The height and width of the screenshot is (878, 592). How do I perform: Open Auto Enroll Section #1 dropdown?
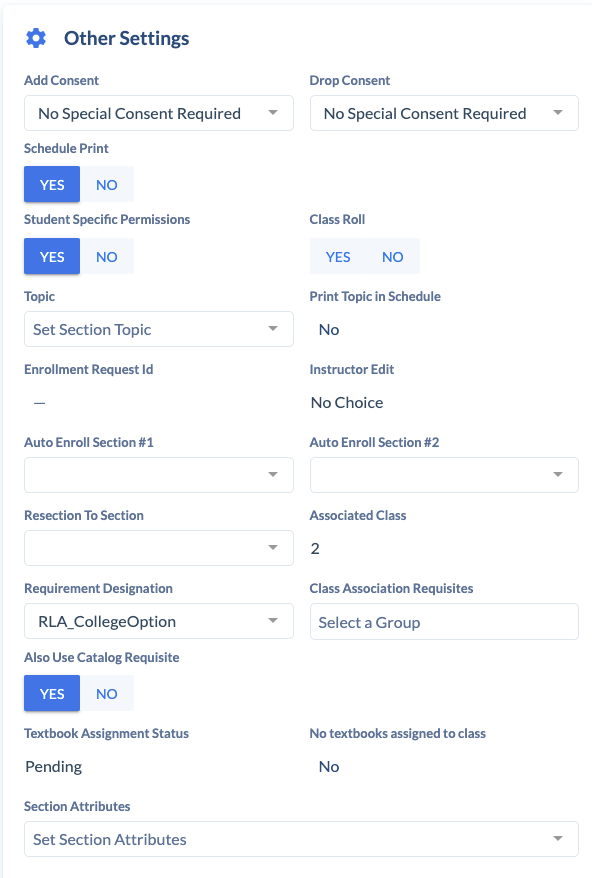[x=159, y=475]
